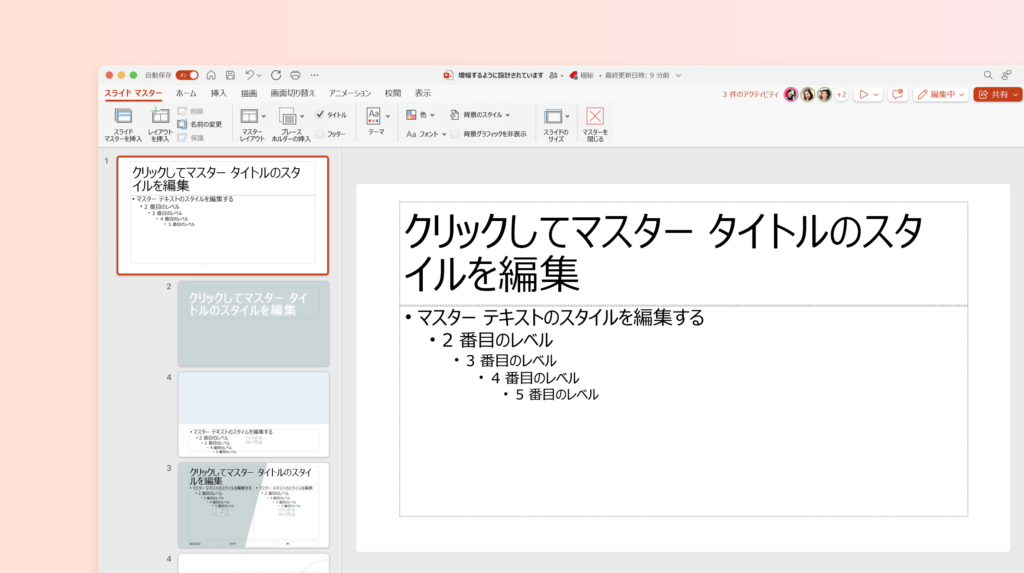Click the print icon in title bar
The height and width of the screenshot is (573, 1024).
tap(295, 75)
